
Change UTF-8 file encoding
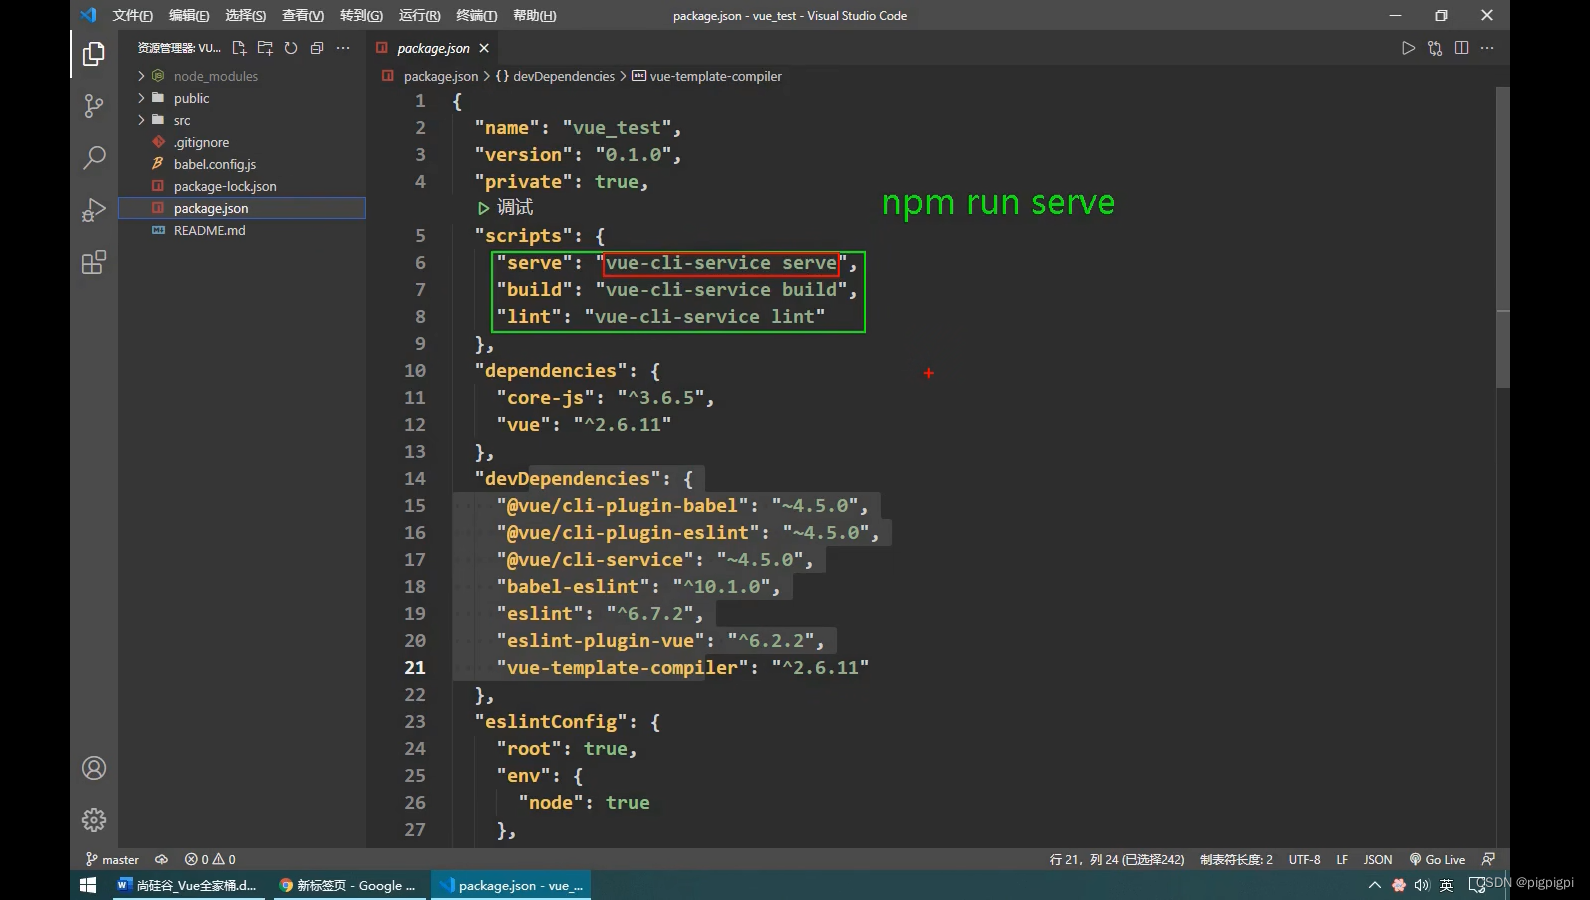click(1304, 859)
